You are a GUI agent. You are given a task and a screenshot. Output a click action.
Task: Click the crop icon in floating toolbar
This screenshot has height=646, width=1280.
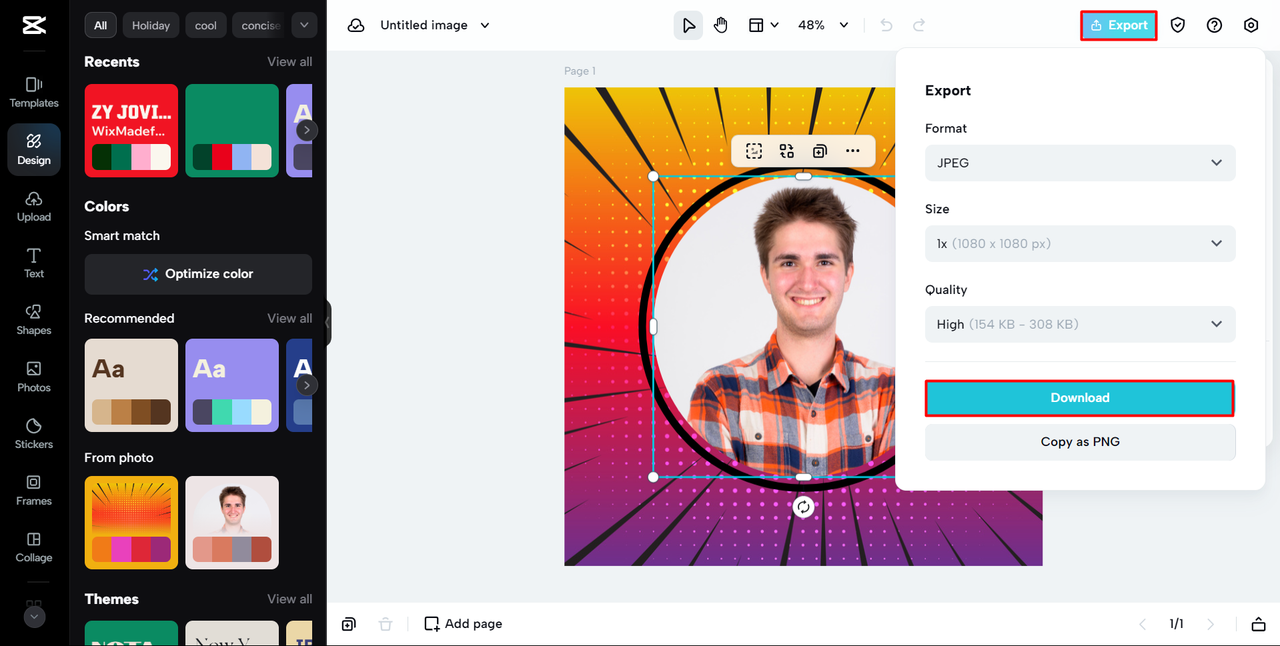point(754,151)
